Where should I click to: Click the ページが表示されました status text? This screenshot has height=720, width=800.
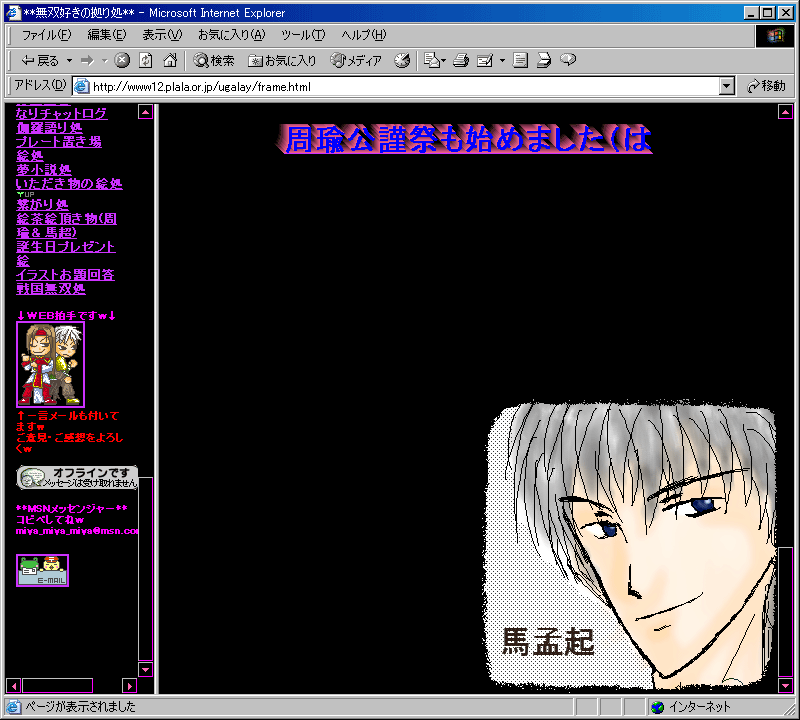[x=81, y=707]
